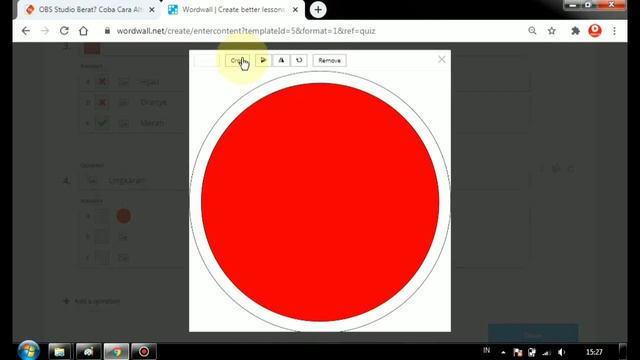Toggle the green checkmark beside Merah answer
The image size is (640, 360).
(x=102, y=123)
